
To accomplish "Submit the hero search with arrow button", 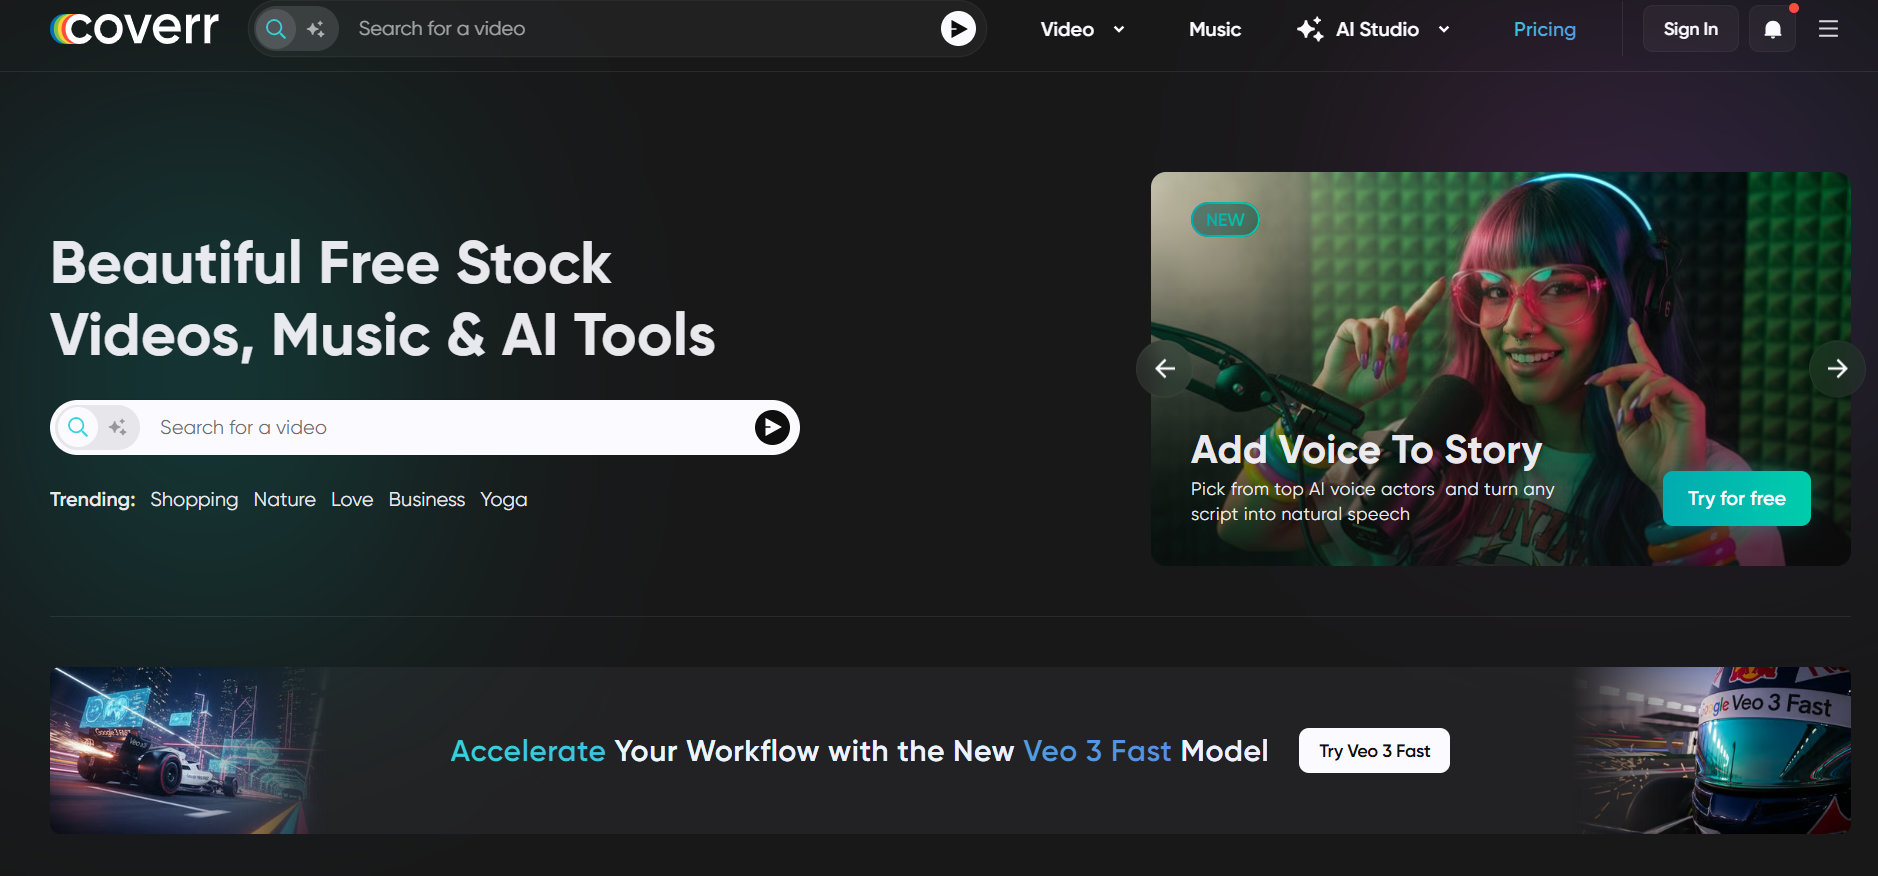I will tap(771, 428).
